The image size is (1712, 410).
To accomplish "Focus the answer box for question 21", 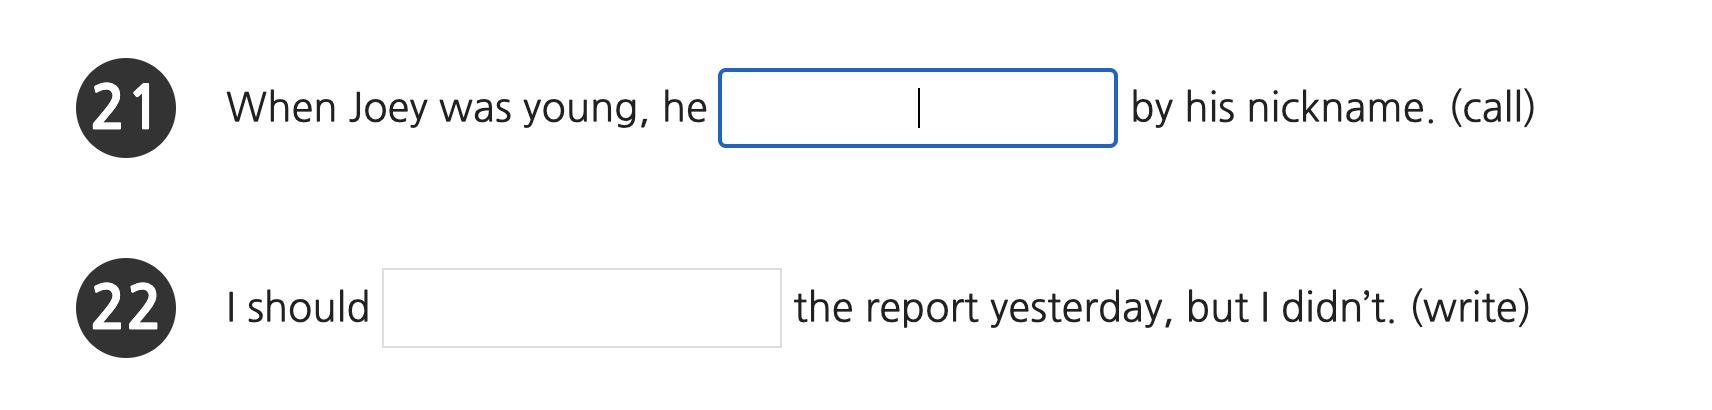I will 917,108.
